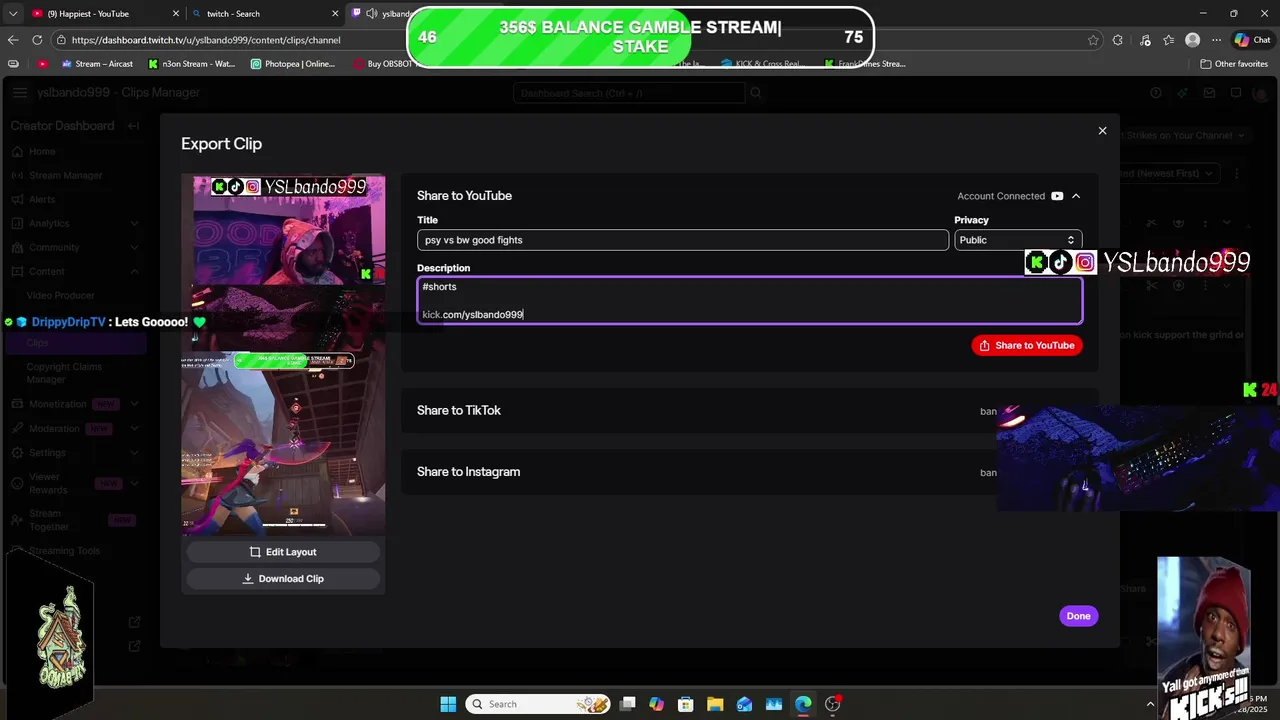Open Microsoft Edge from the taskbar

pyautogui.click(x=803, y=704)
